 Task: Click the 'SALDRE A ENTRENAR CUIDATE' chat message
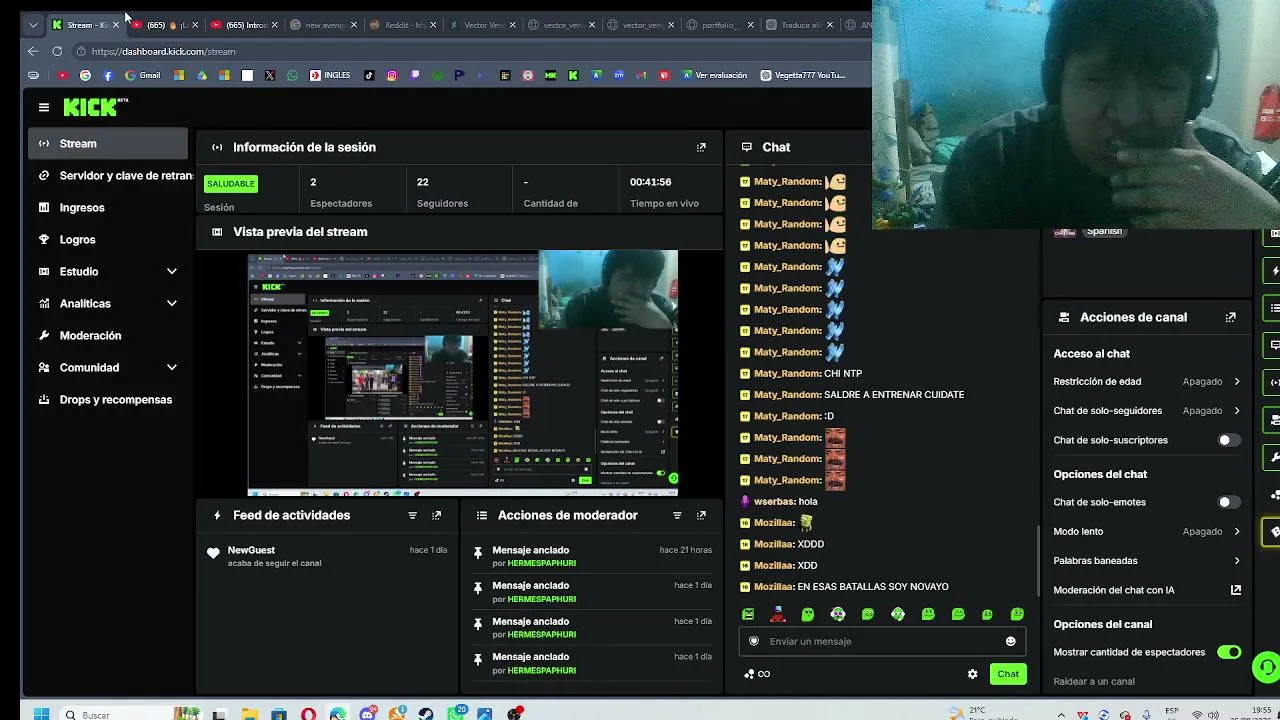point(894,395)
